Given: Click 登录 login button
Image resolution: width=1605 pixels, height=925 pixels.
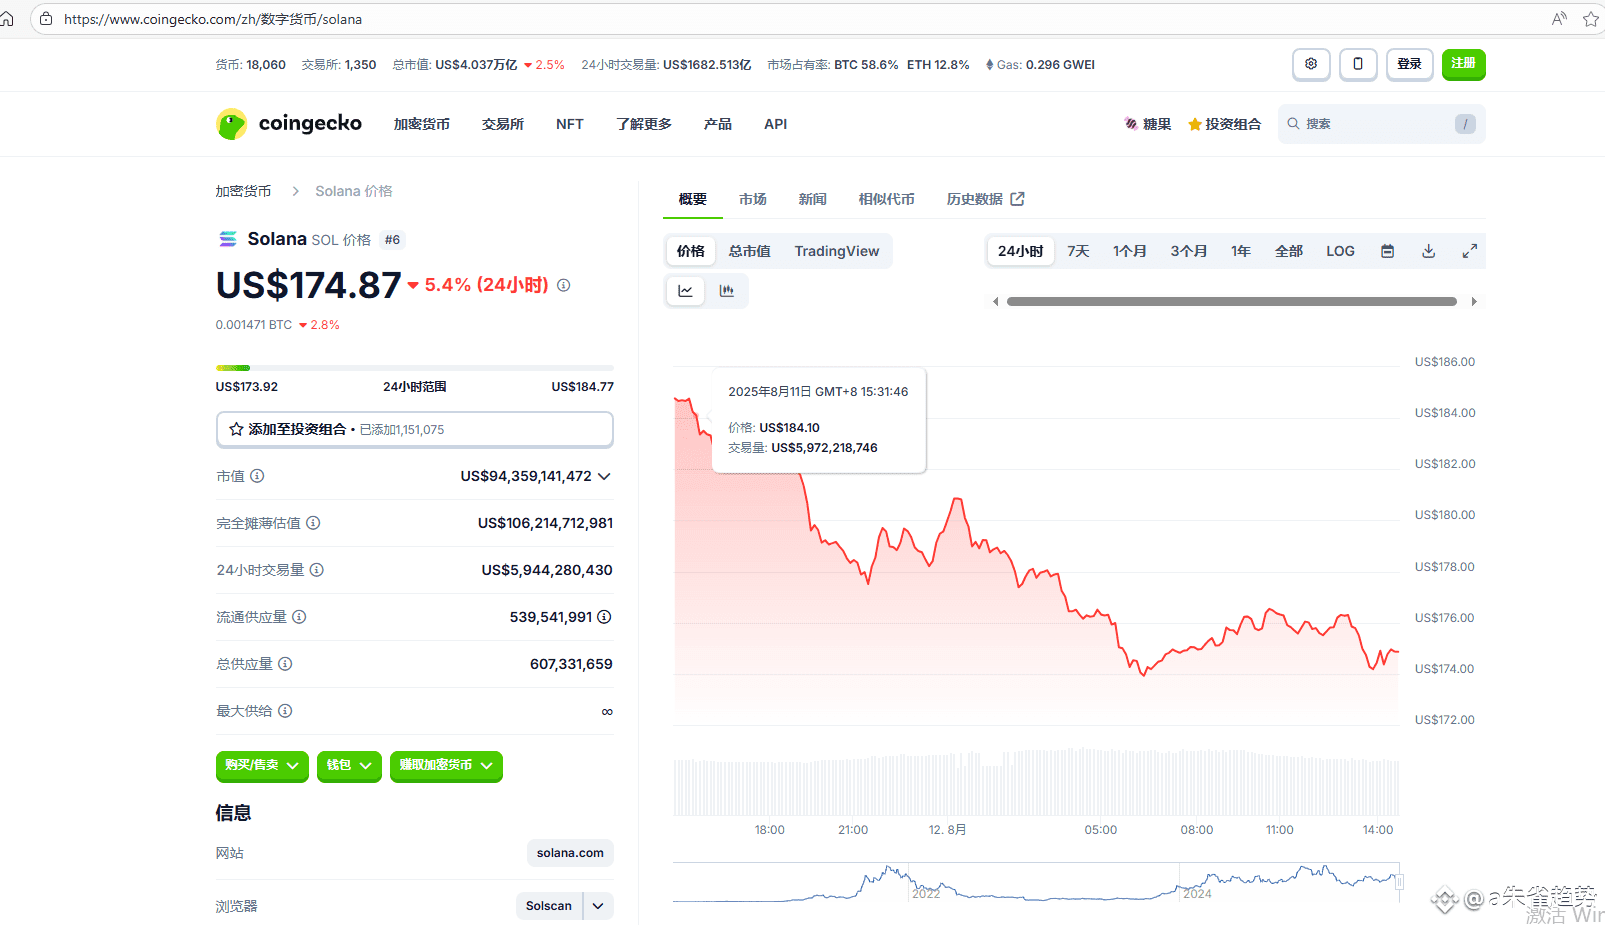Looking at the screenshot, I should click(1410, 64).
